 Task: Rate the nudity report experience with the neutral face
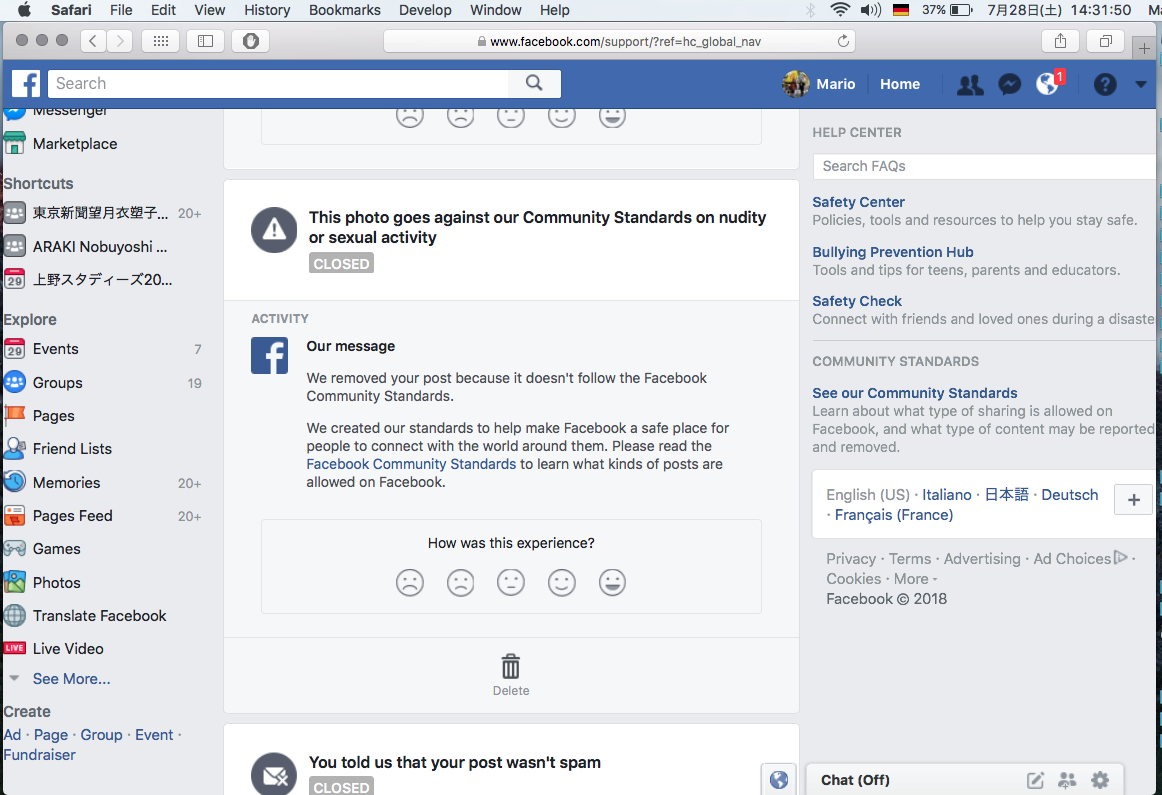[511, 582]
